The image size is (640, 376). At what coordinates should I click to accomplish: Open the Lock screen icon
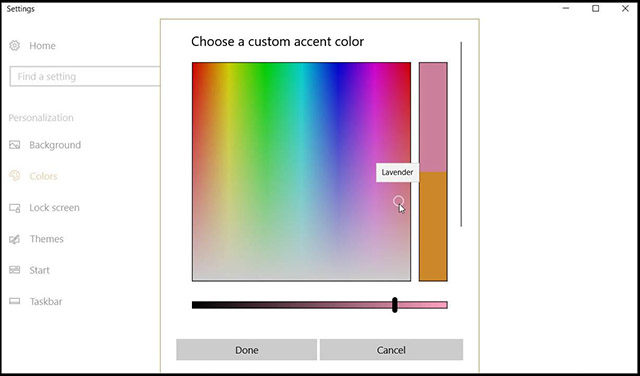(x=15, y=208)
